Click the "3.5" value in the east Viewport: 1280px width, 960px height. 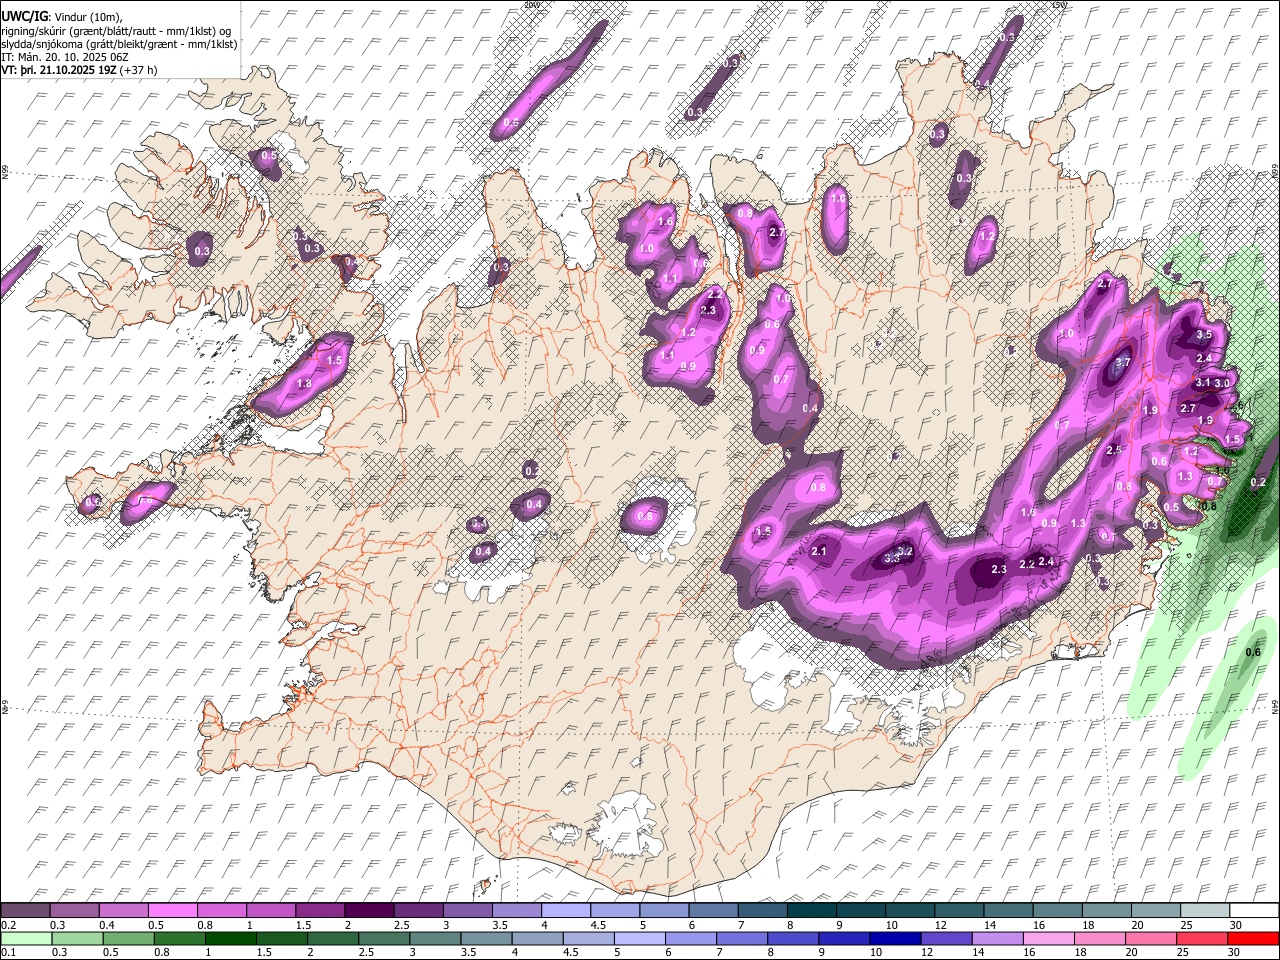coord(1204,335)
